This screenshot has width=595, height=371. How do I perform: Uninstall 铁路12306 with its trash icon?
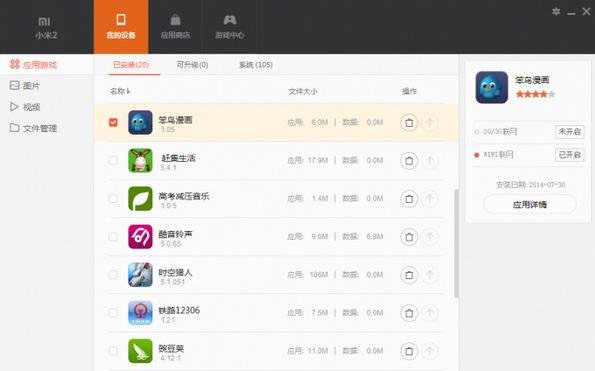pos(409,313)
